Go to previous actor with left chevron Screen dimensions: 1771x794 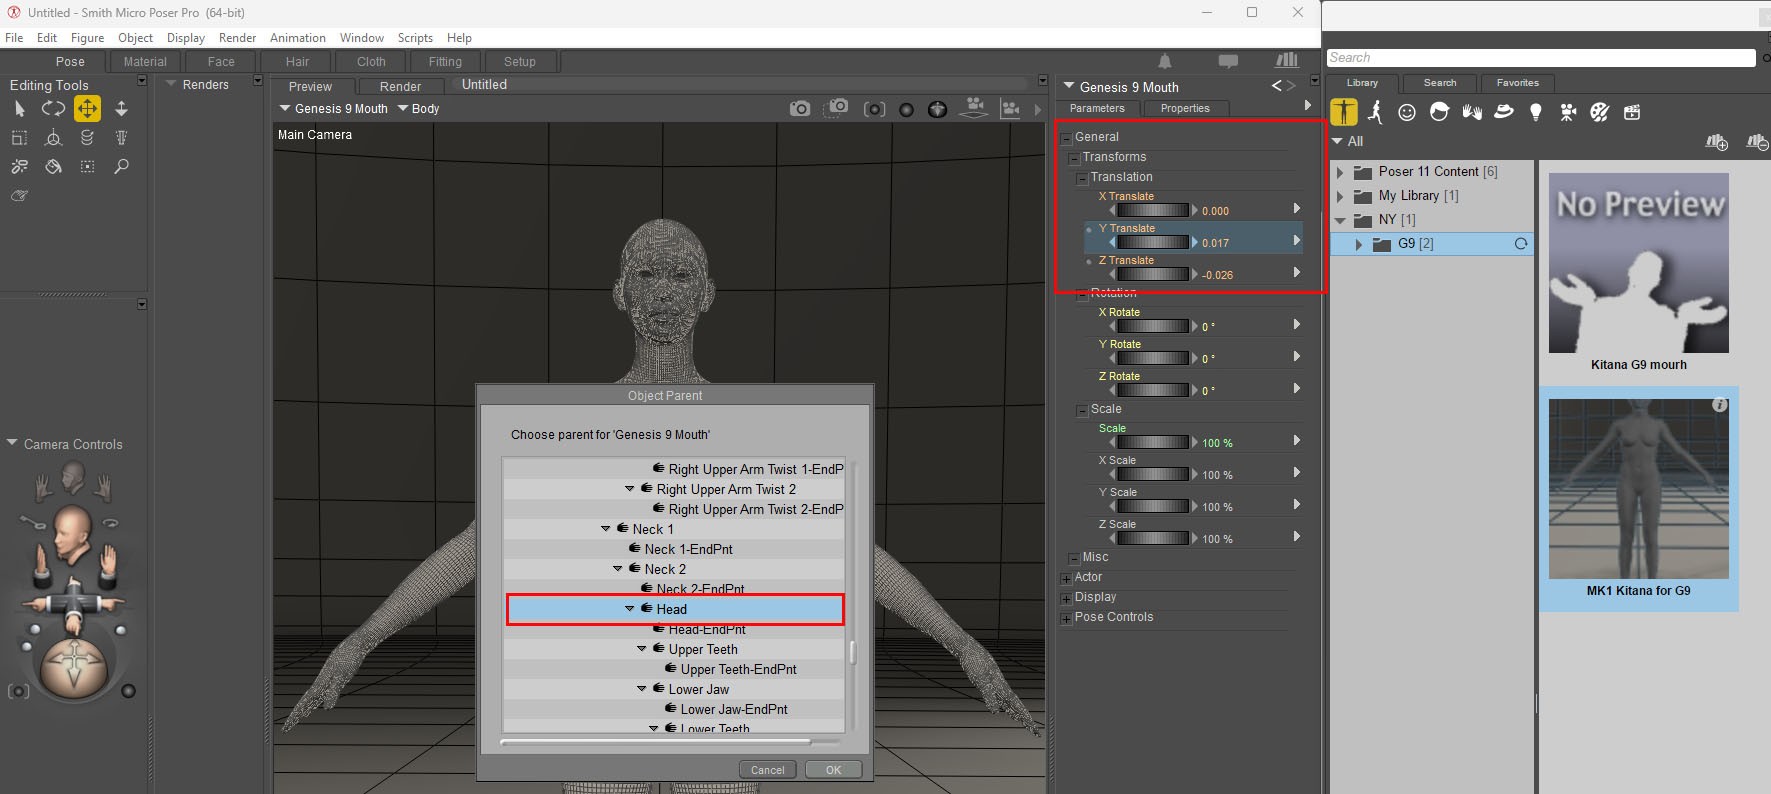[x=1276, y=86]
